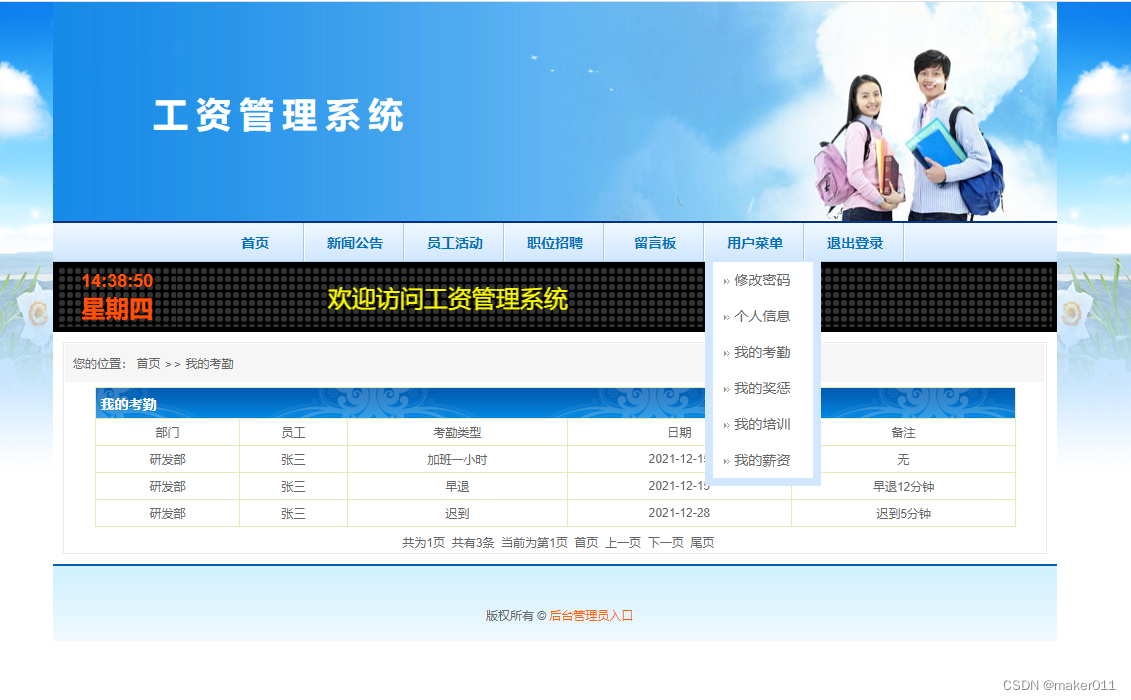Open 我的薪资 from the user menu
The width and height of the screenshot is (1131, 700).
(762, 460)
